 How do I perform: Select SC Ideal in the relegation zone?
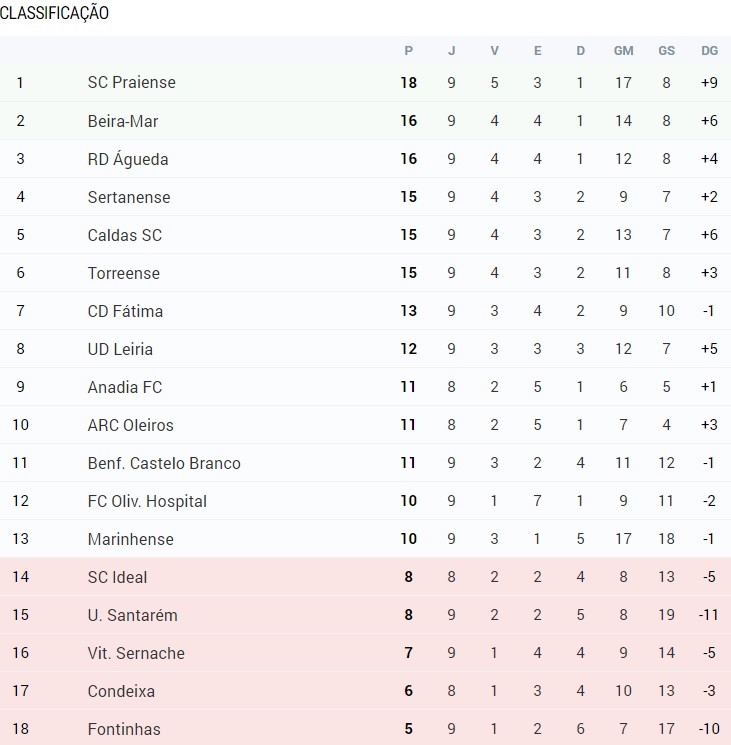(117, 577)
